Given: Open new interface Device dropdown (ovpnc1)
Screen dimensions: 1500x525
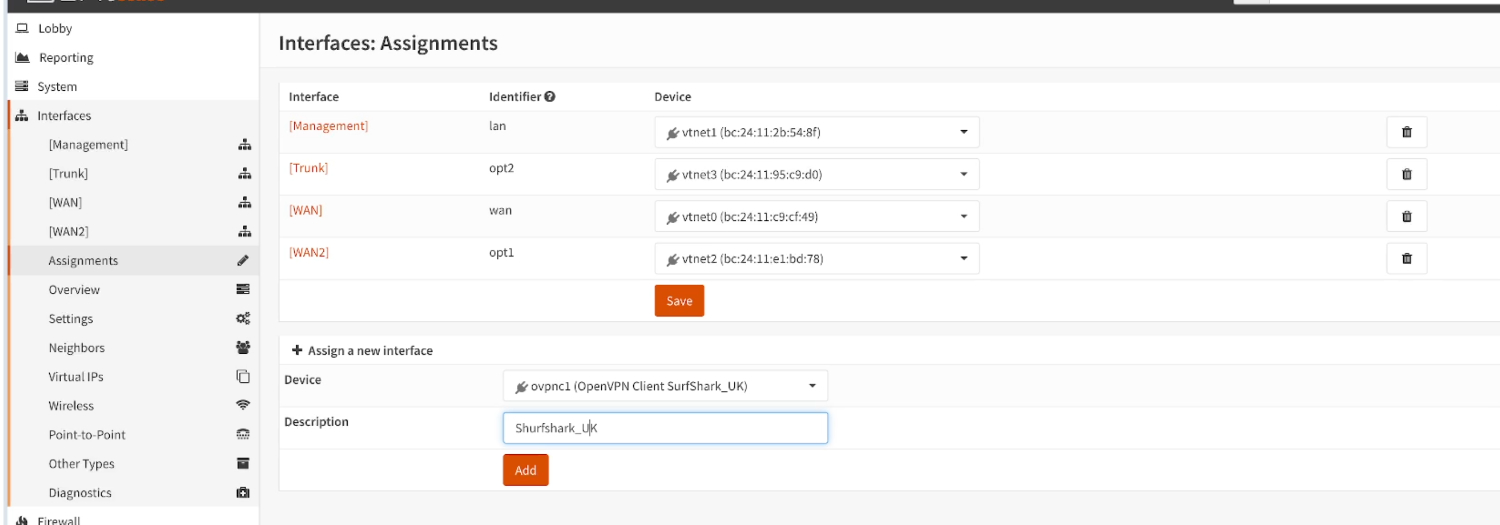Looking at the screenshot, I should point(665,386).
